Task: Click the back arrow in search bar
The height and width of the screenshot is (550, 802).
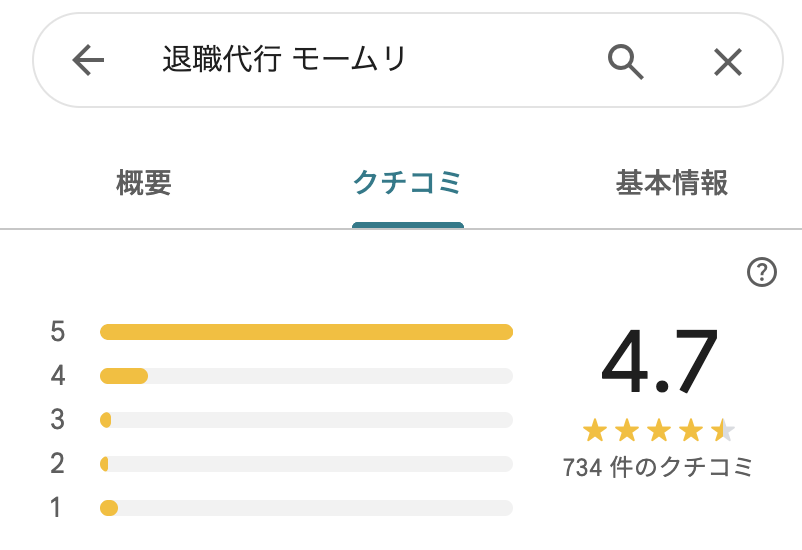Action: point(88,60)
